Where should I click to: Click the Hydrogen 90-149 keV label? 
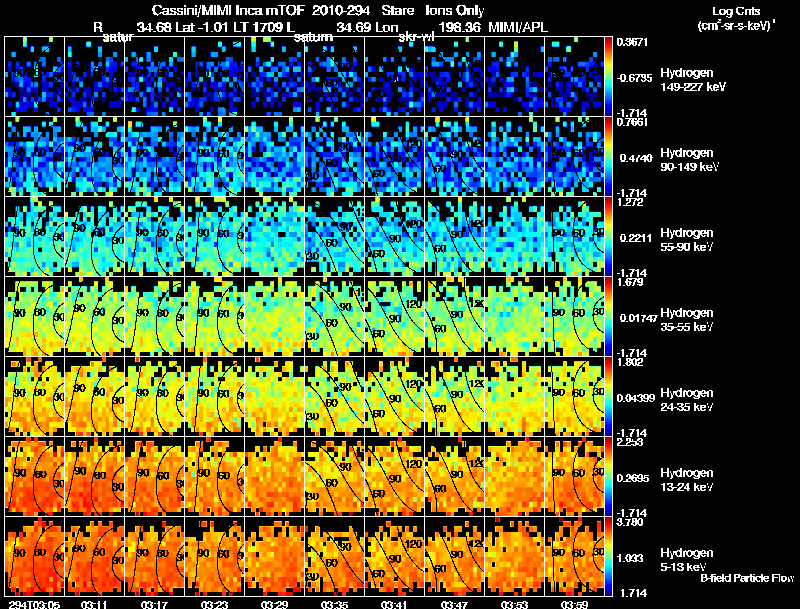[690, 160]
